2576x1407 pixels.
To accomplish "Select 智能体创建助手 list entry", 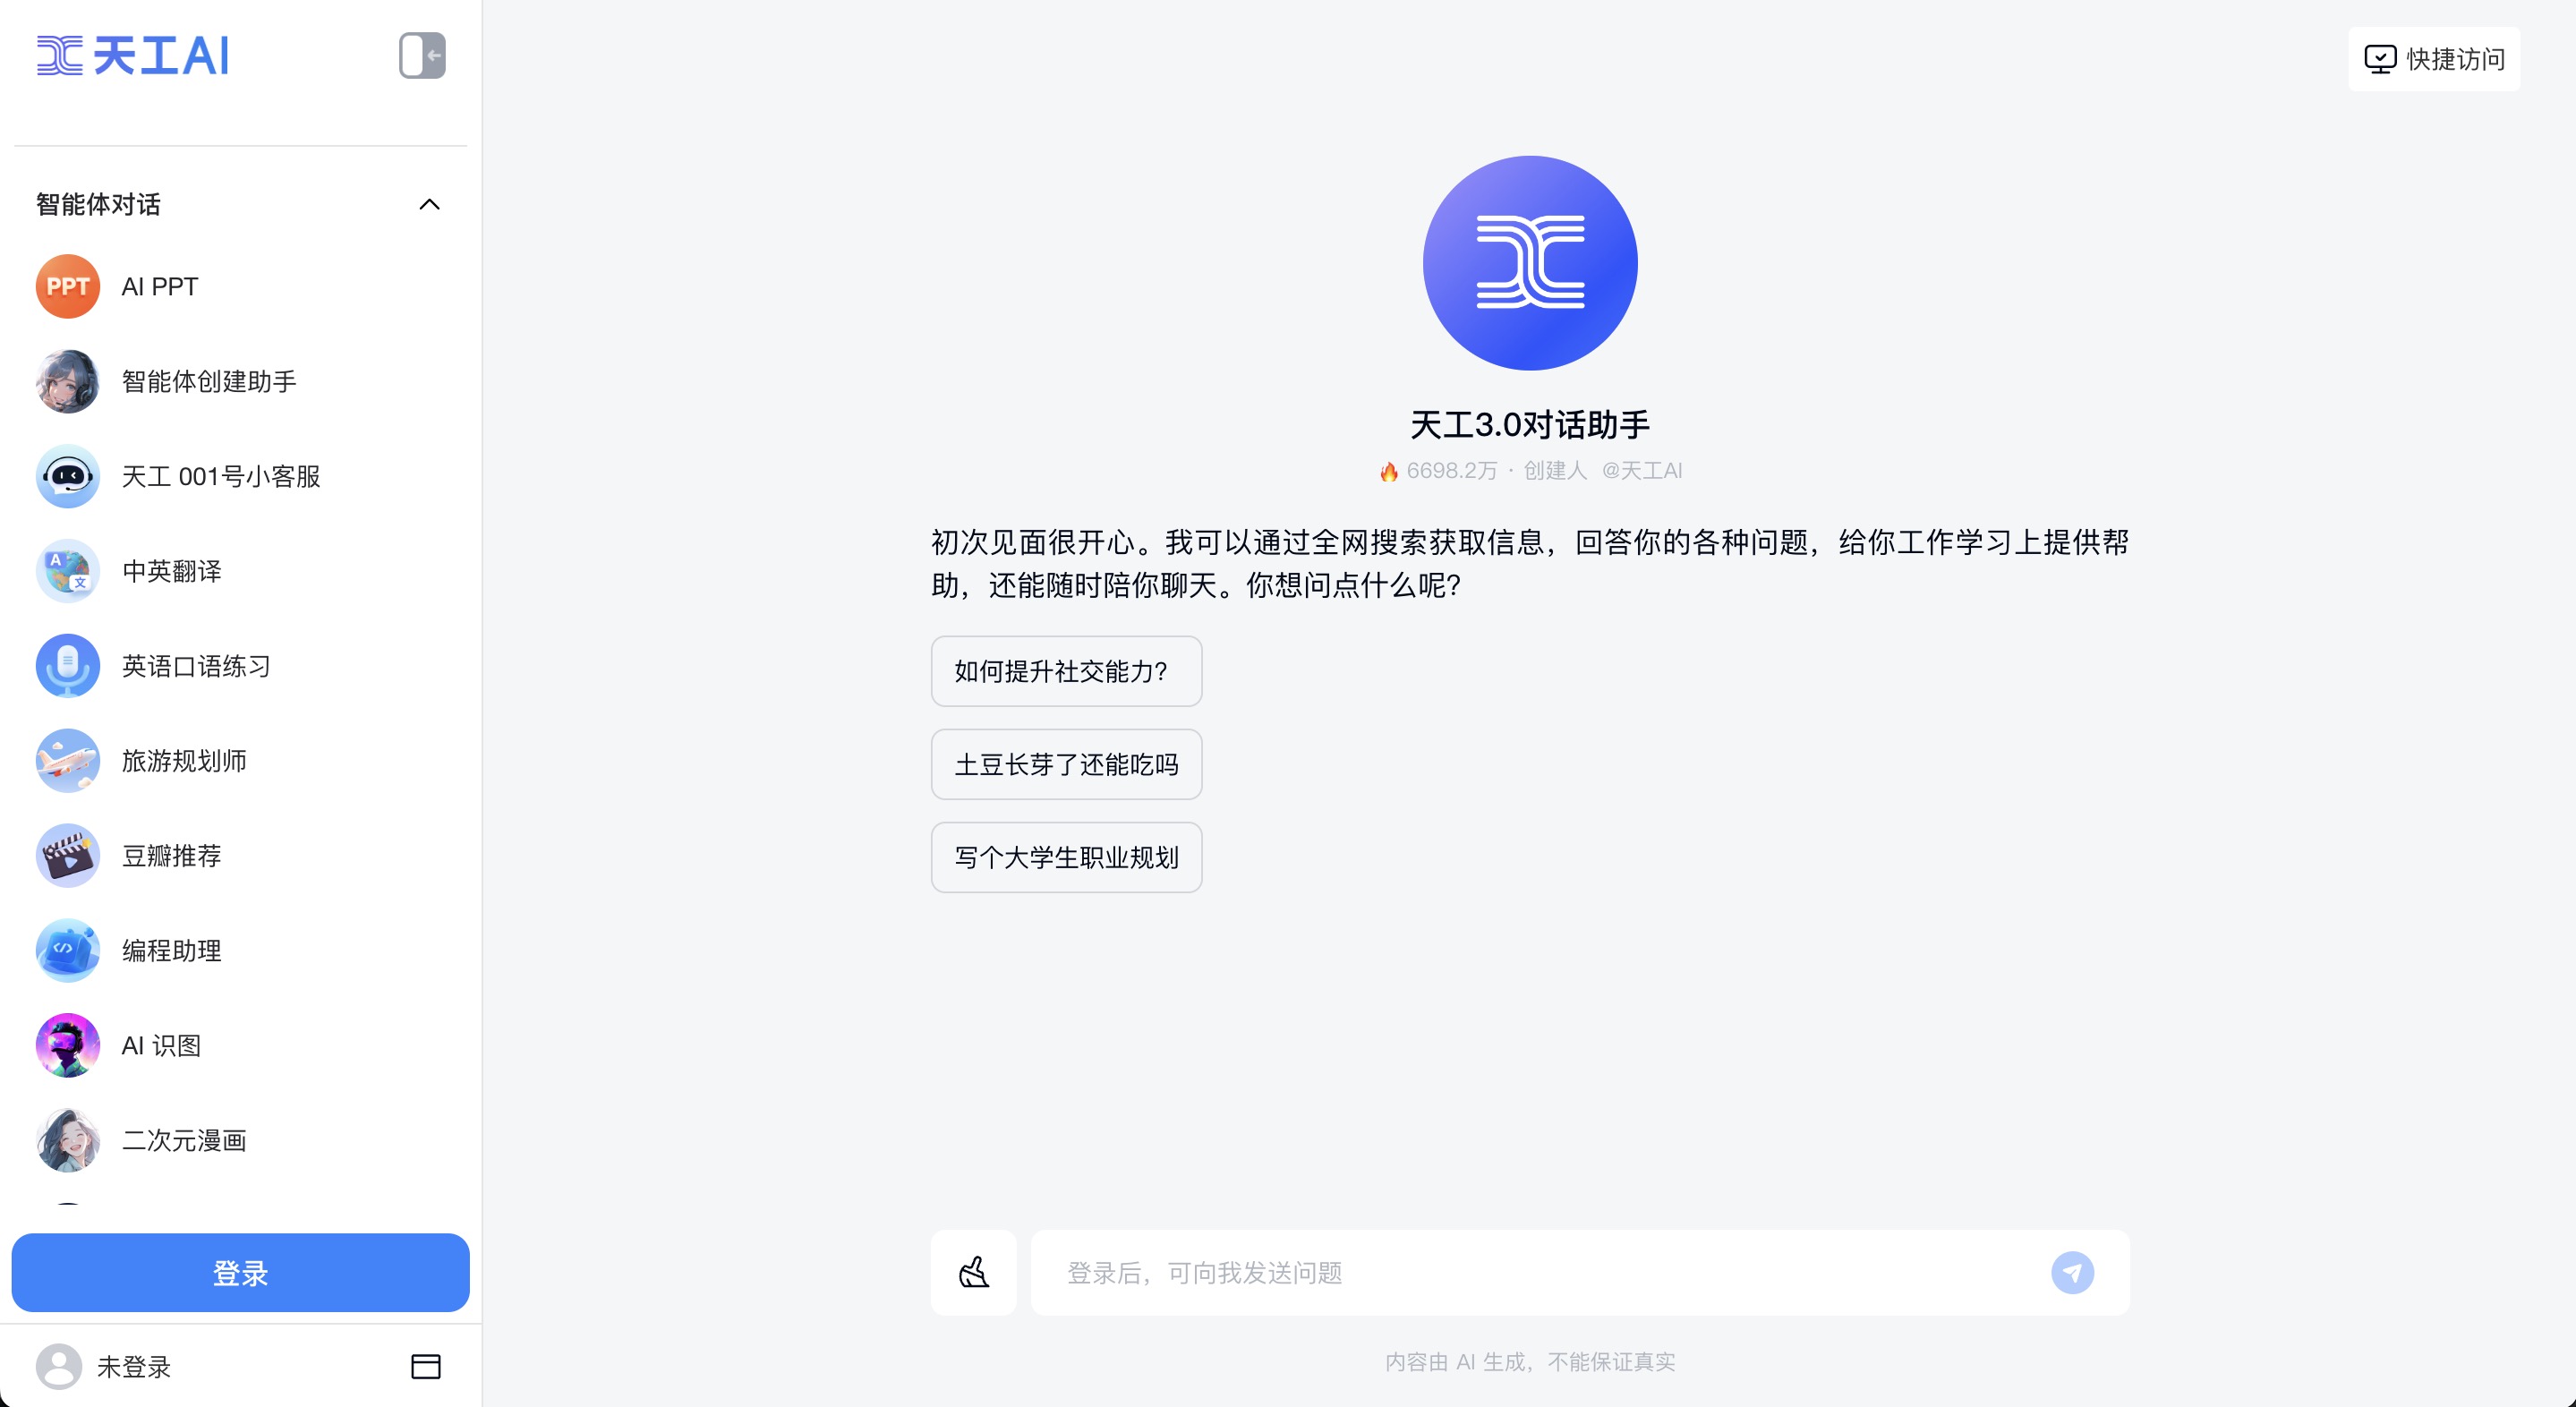I will click(x=240, y=381).
